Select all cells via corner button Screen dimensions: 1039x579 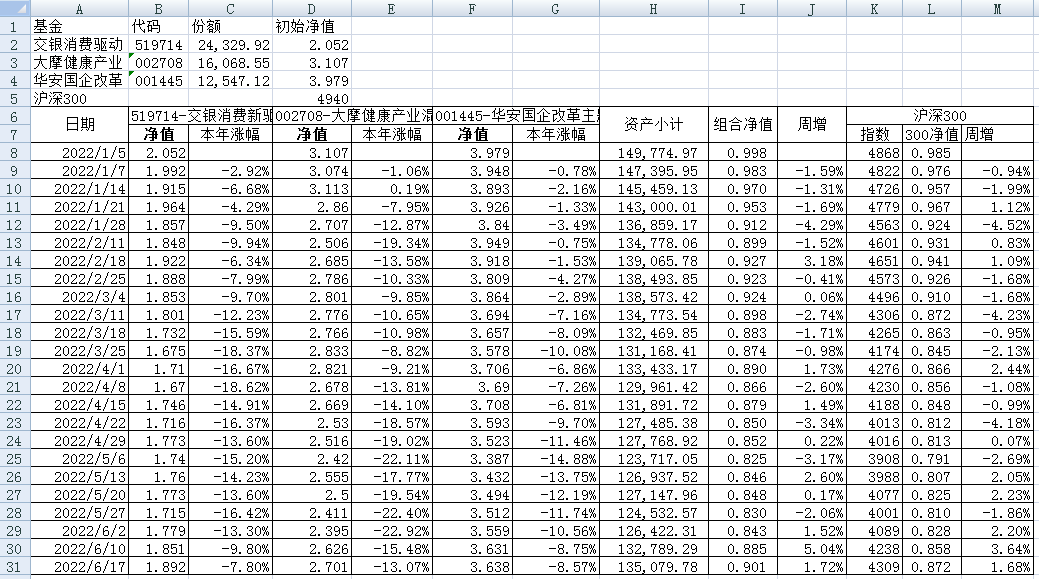tap(15, 8)
